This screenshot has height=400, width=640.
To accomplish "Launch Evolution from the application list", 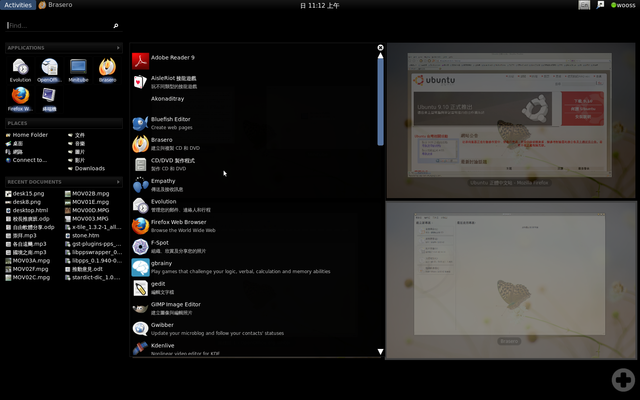I will [x=171, y=205].
